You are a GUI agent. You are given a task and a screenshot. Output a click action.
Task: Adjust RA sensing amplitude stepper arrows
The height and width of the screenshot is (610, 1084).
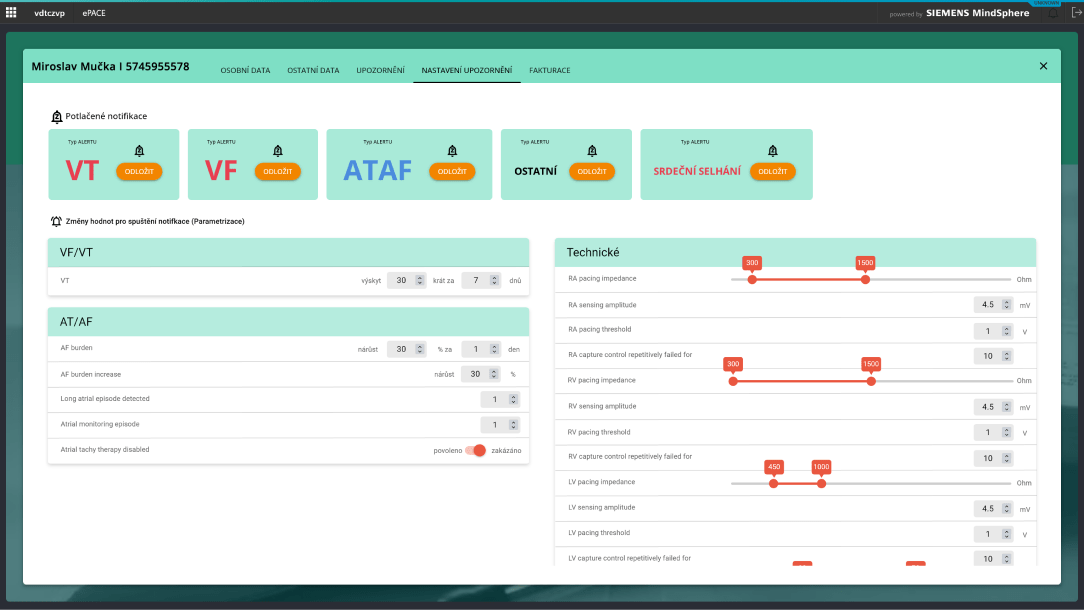coord(1005,305)
